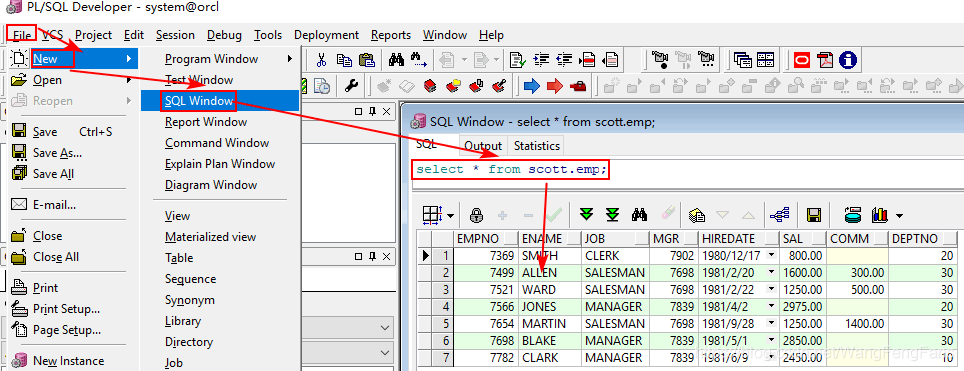
Task: Click the Find Next binoculars-with-arrow icon
Action: point(418,59)
